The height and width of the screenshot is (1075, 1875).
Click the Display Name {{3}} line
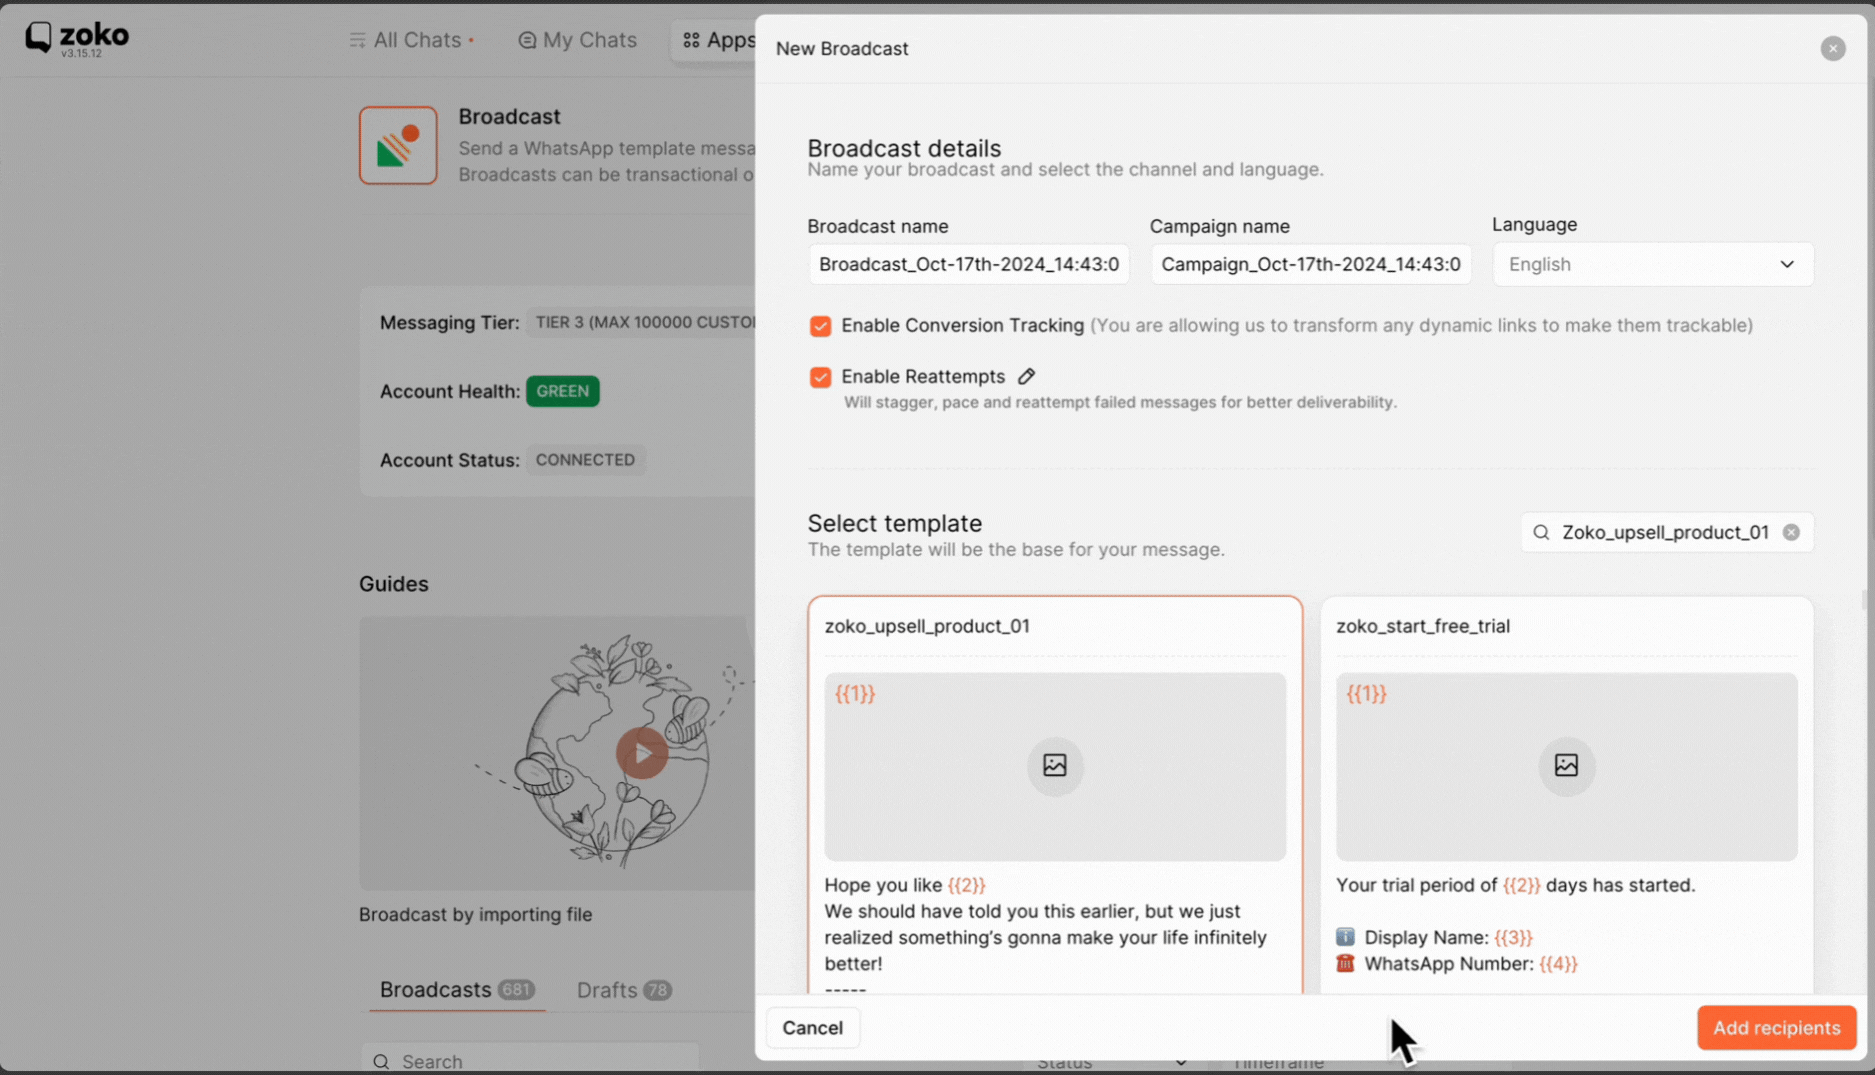[1434, 937]
